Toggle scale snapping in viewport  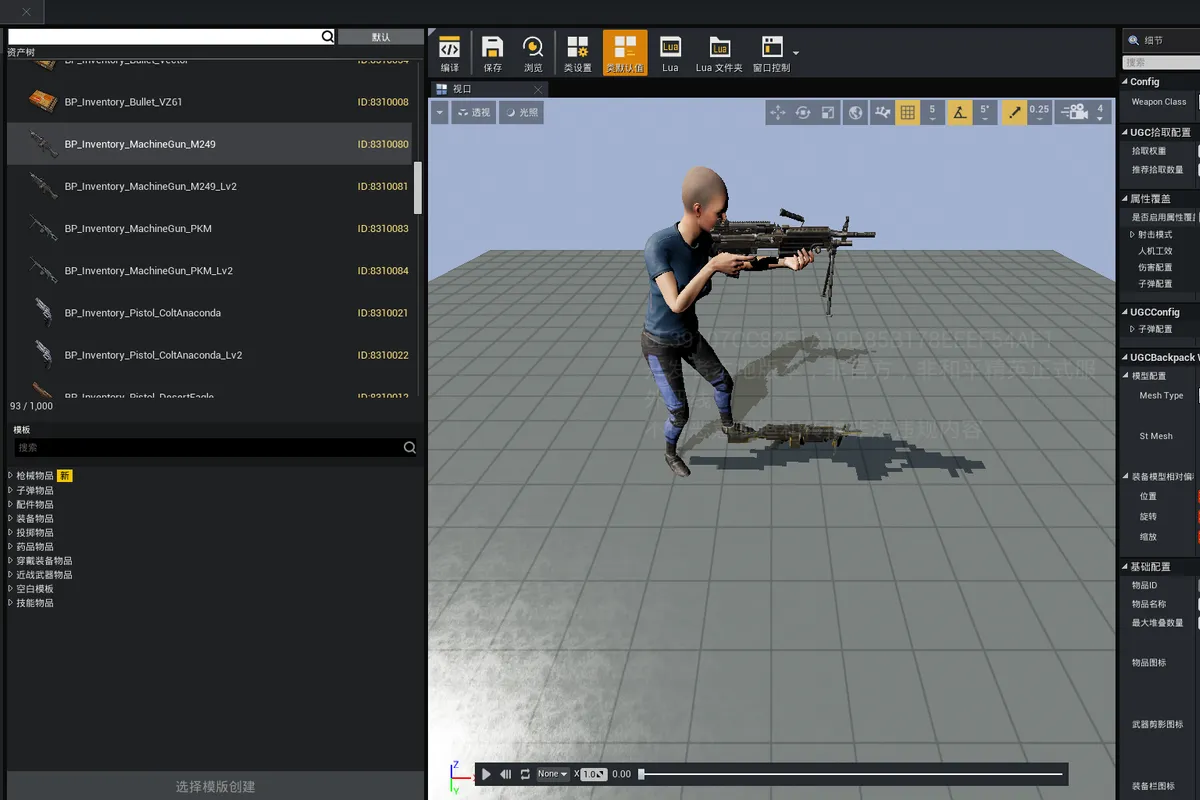(x=1014, y=112)
